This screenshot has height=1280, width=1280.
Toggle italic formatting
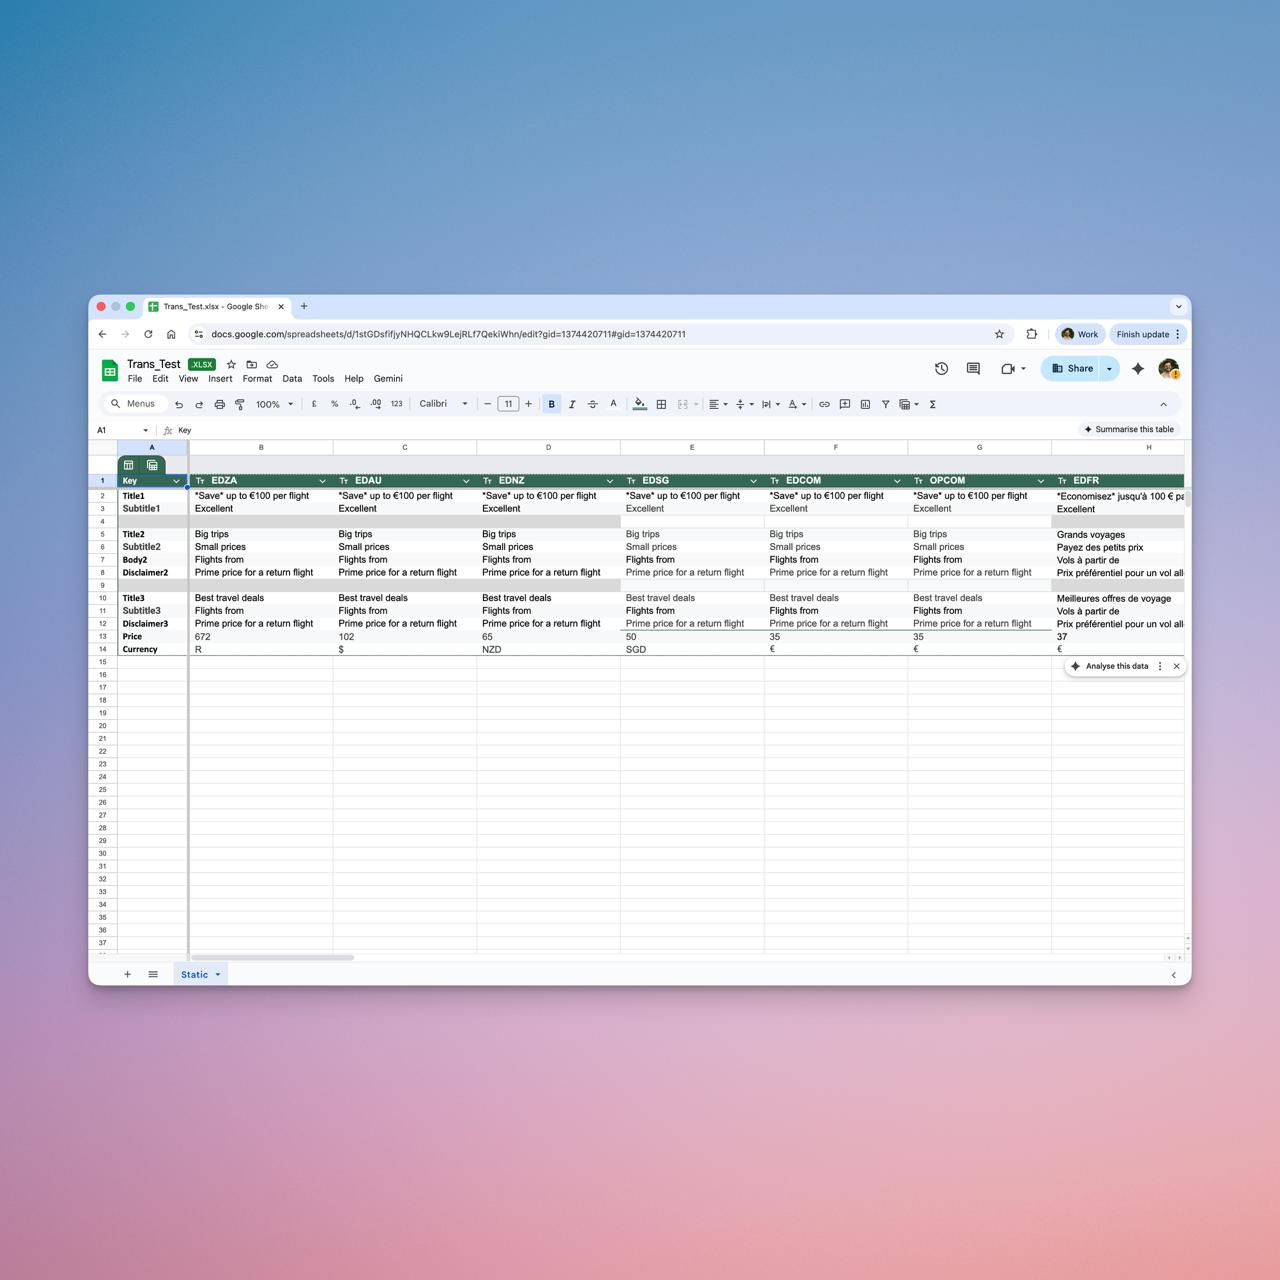[572, 404]
